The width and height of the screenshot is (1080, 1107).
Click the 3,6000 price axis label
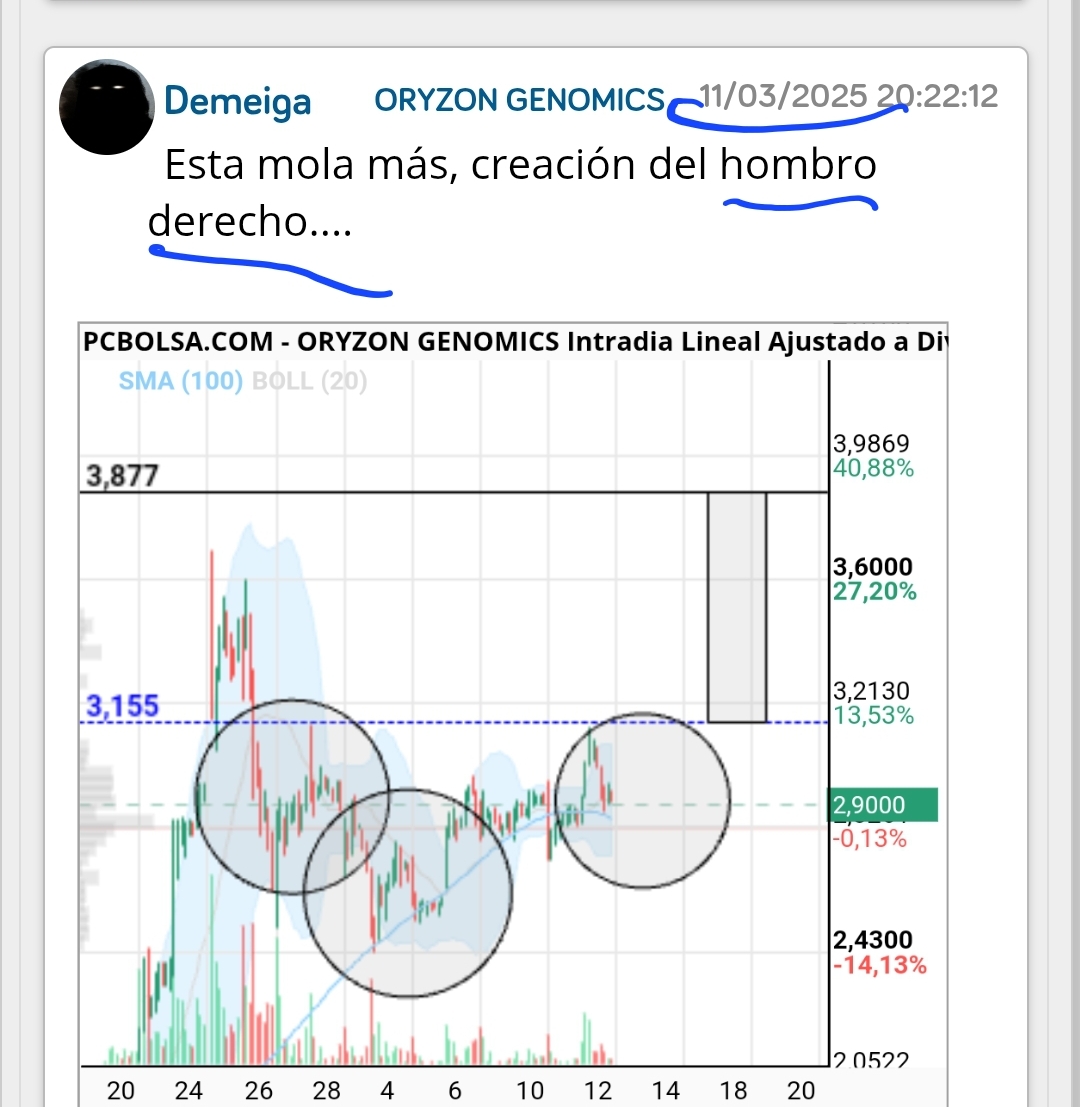click(x=872, y=566)
